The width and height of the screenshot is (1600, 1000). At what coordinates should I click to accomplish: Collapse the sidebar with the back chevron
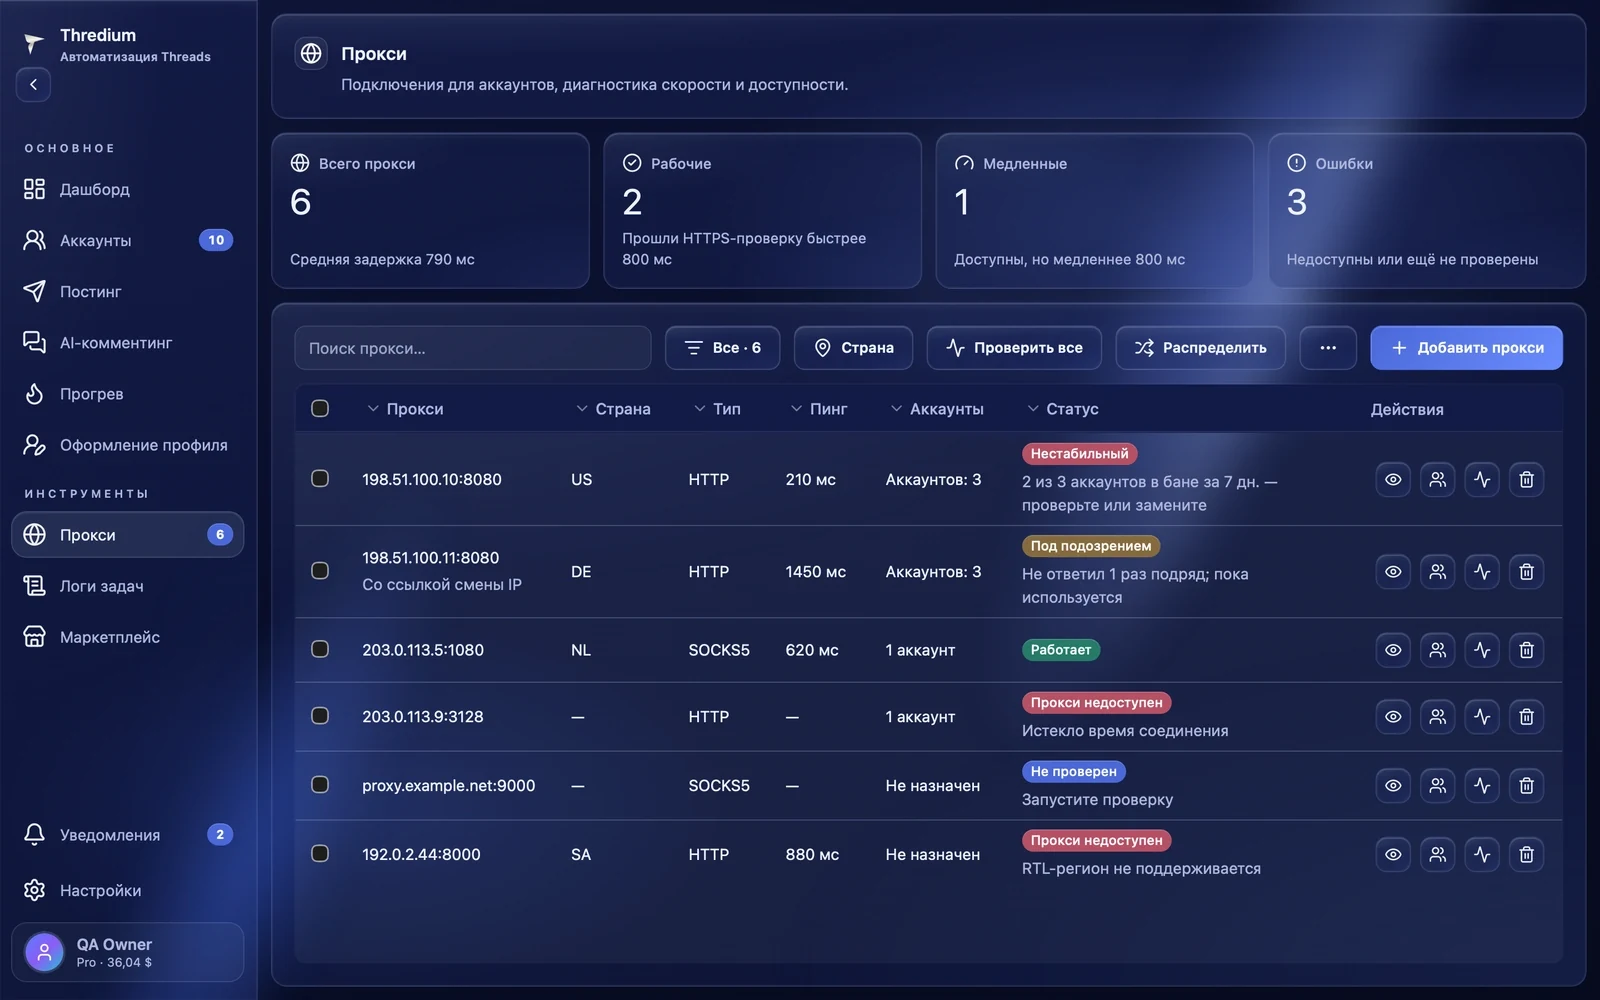coord(33,85)
